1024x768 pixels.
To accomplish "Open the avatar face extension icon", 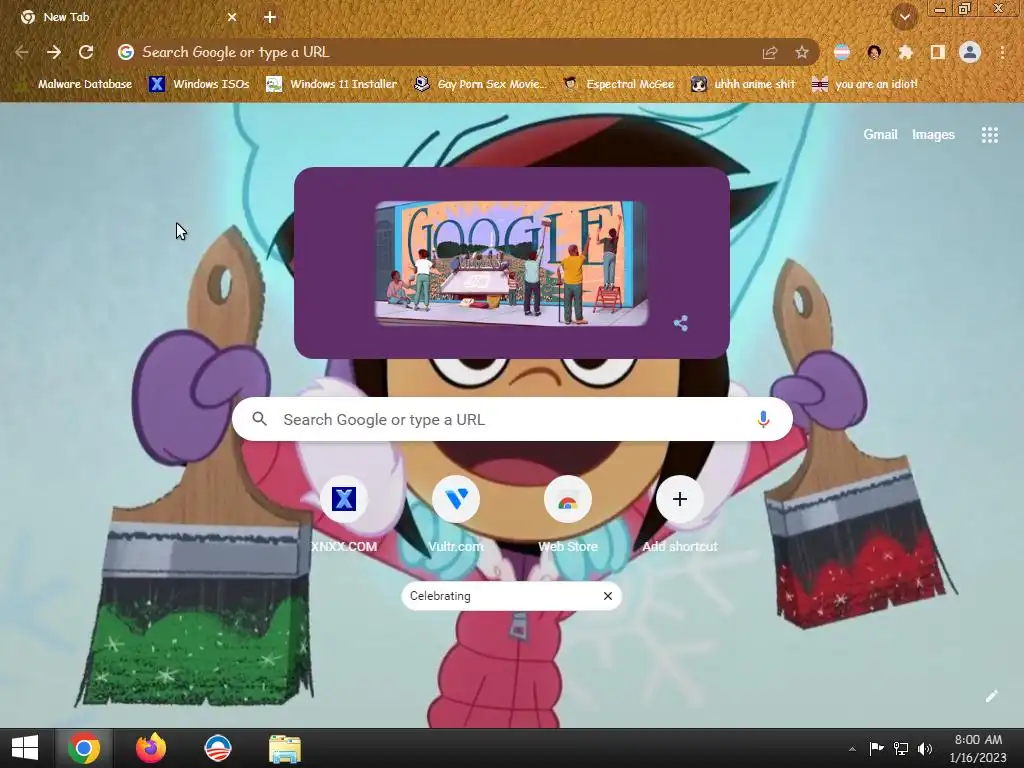I will point(874,52).
